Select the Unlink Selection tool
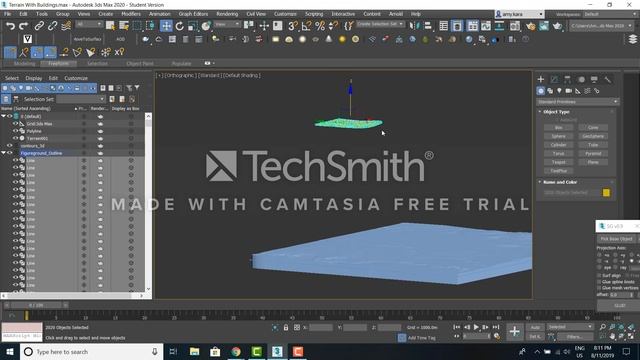Viewport: 640px width, 360px height. click(x=52, y=26)
